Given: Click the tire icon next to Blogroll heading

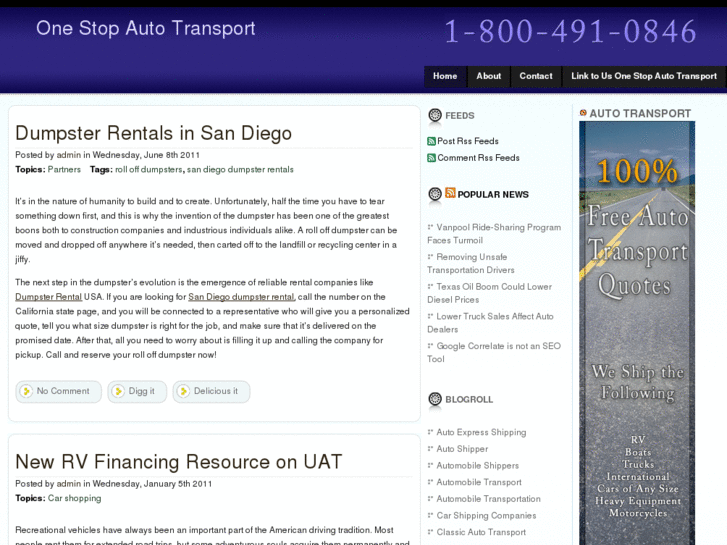Looking at the screenshot, I should coord(435,399).
